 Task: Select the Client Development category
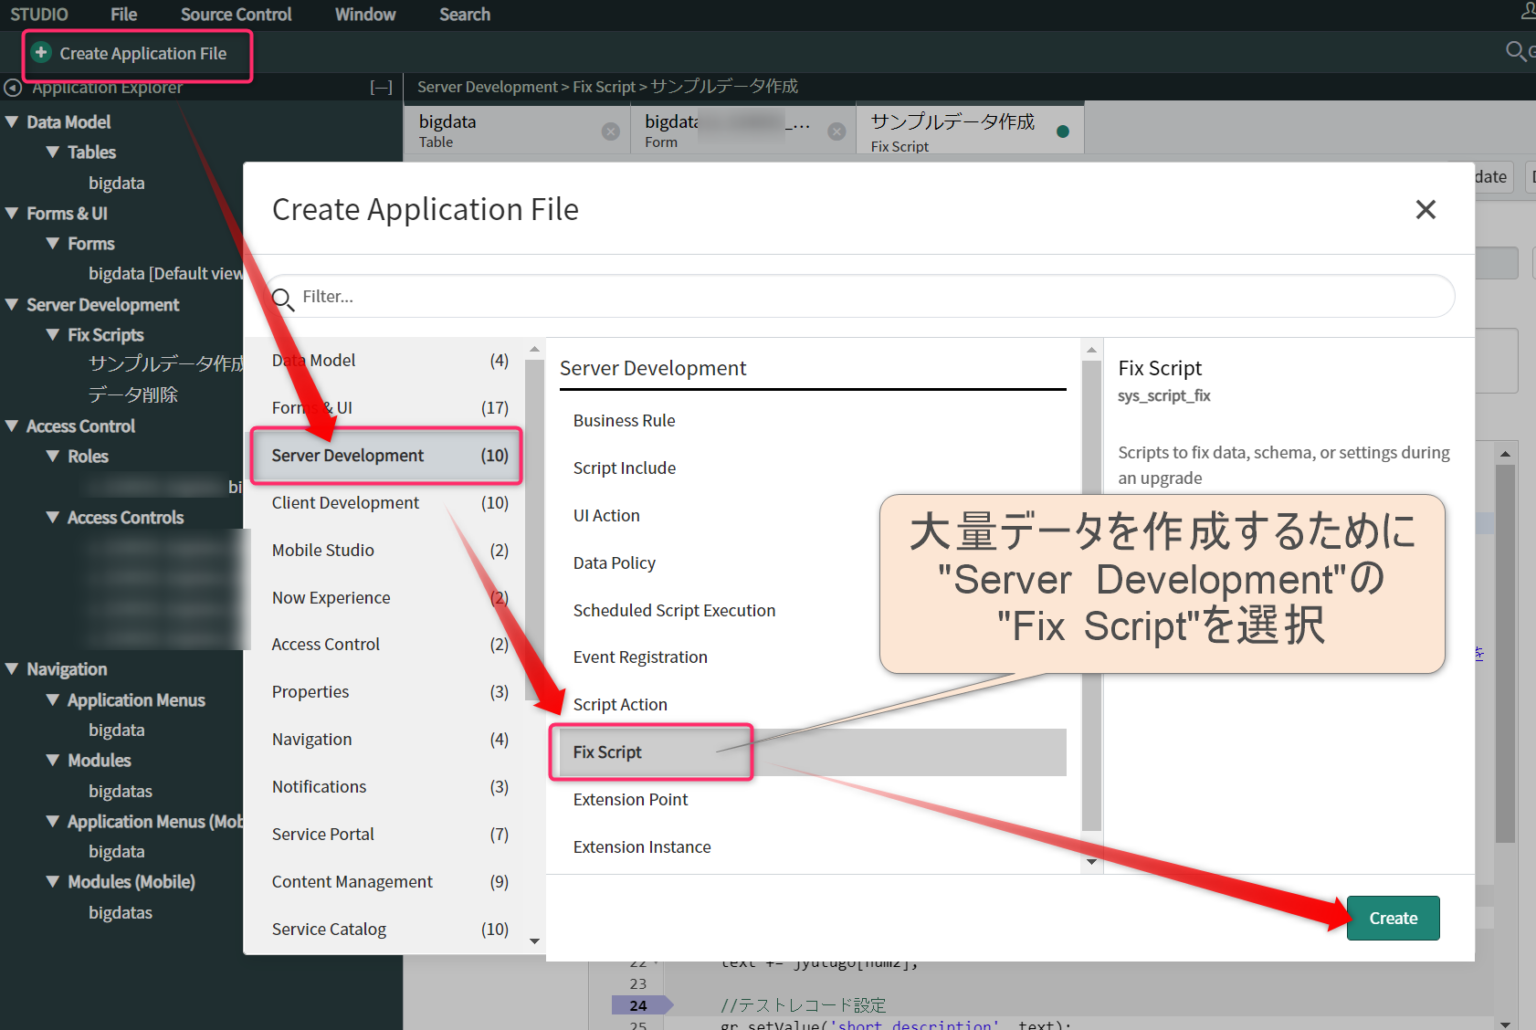pos(390,502)
